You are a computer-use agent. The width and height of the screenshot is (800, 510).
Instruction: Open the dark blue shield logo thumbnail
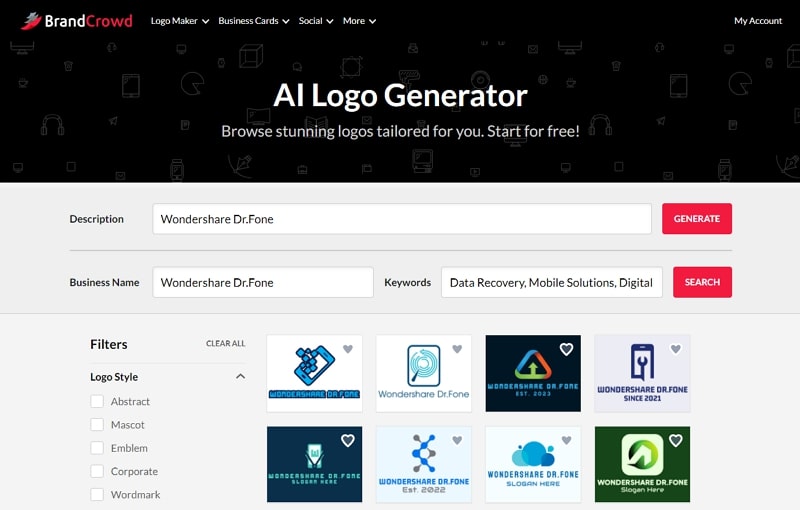point(314,464)
